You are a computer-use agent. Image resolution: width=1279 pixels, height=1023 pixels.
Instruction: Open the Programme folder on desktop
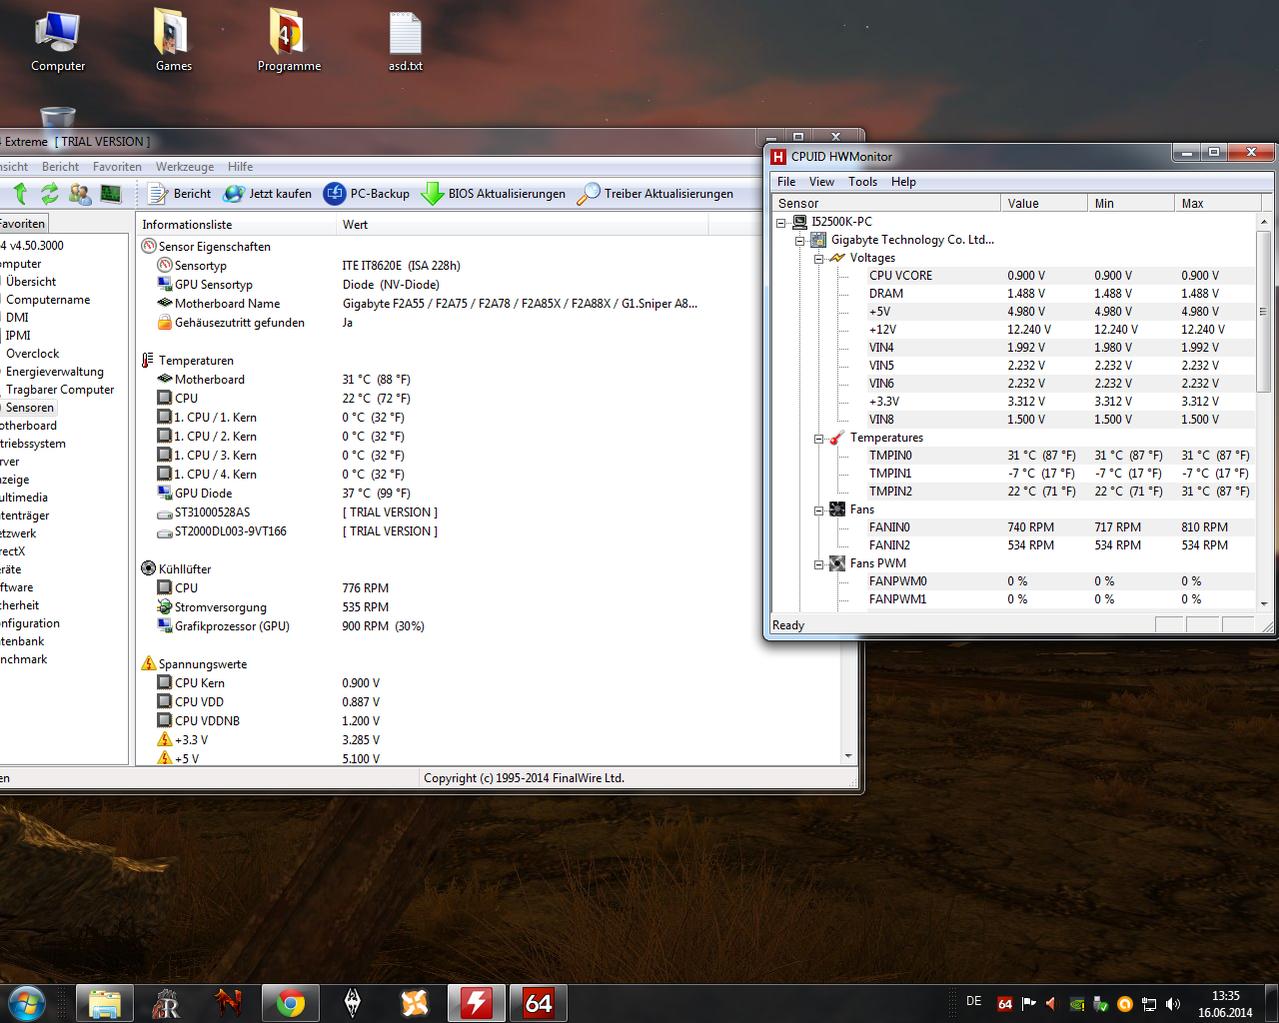click(289, 41)
